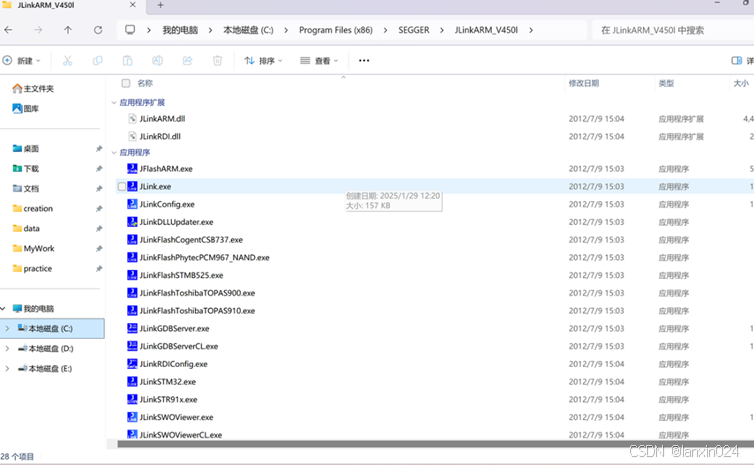Add a new tab with plus button
Viewport: 754px width, 465px height.
pyautogui.click(x=161, y=5)
